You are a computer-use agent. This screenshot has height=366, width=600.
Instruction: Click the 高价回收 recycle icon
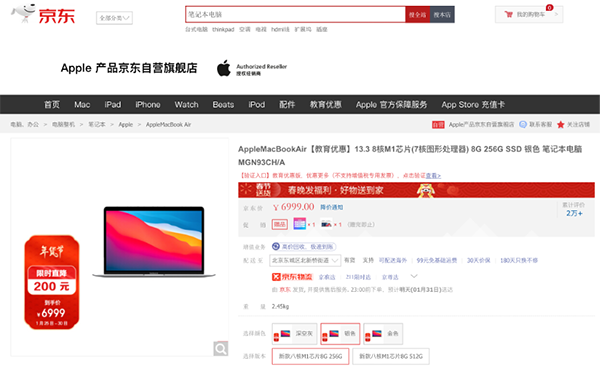click(276, 246)
